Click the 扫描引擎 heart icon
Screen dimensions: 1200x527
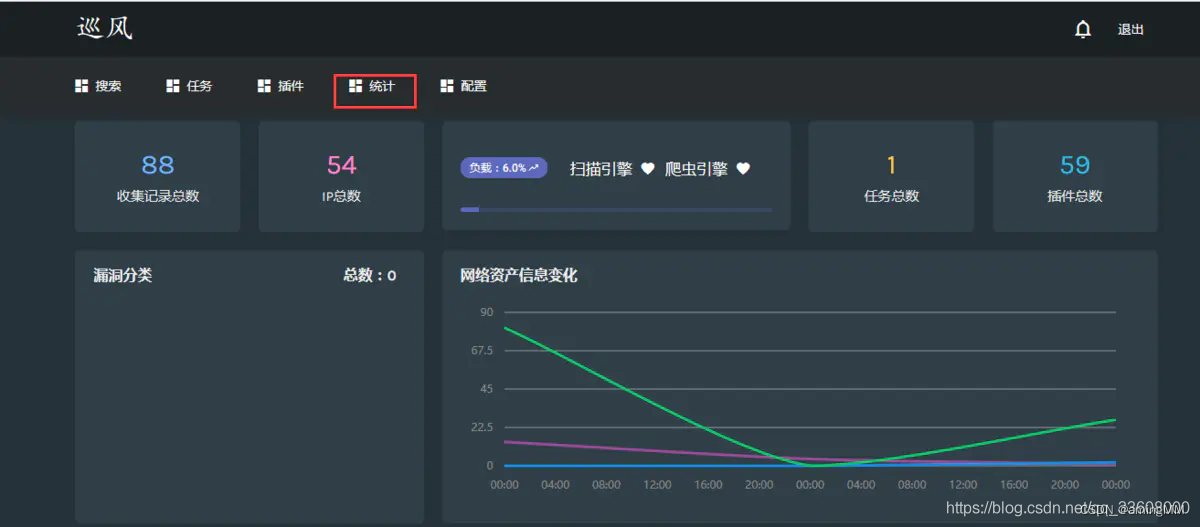pyautogui.click(x=647, y=169)
